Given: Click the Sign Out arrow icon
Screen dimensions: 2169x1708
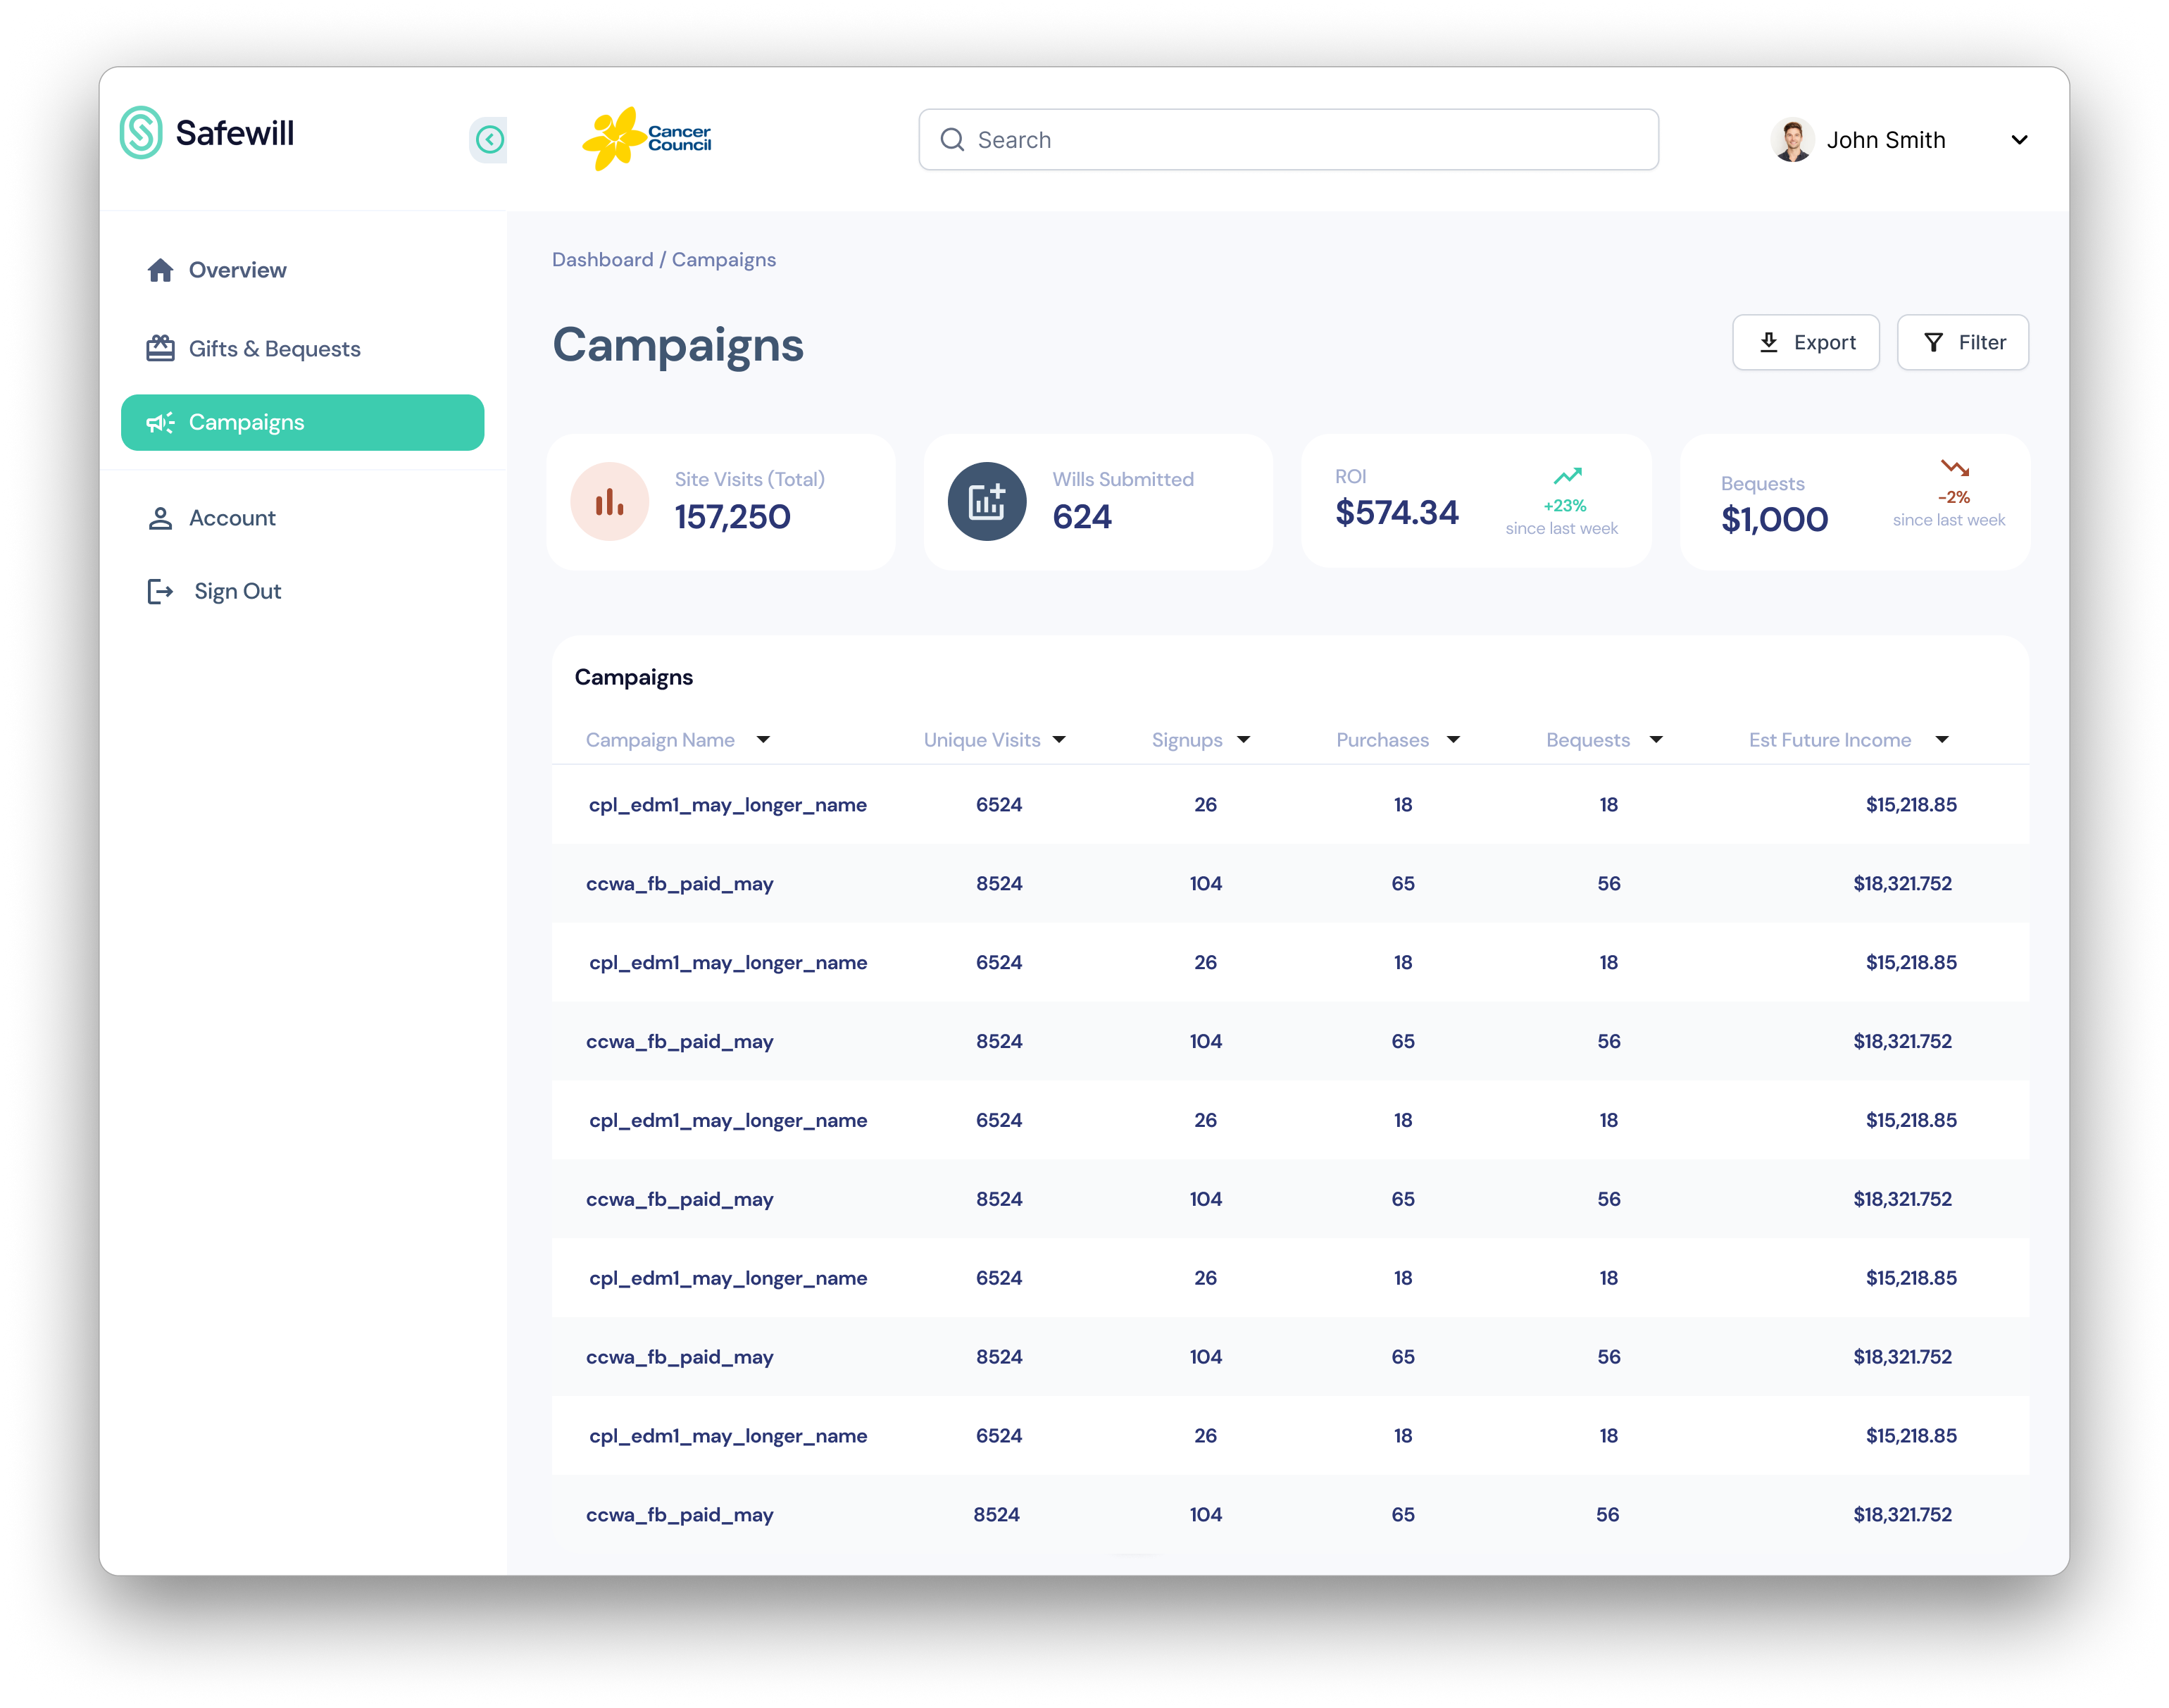Looking at the screenshot, I should pyautogui.click(x=160, y=591).
